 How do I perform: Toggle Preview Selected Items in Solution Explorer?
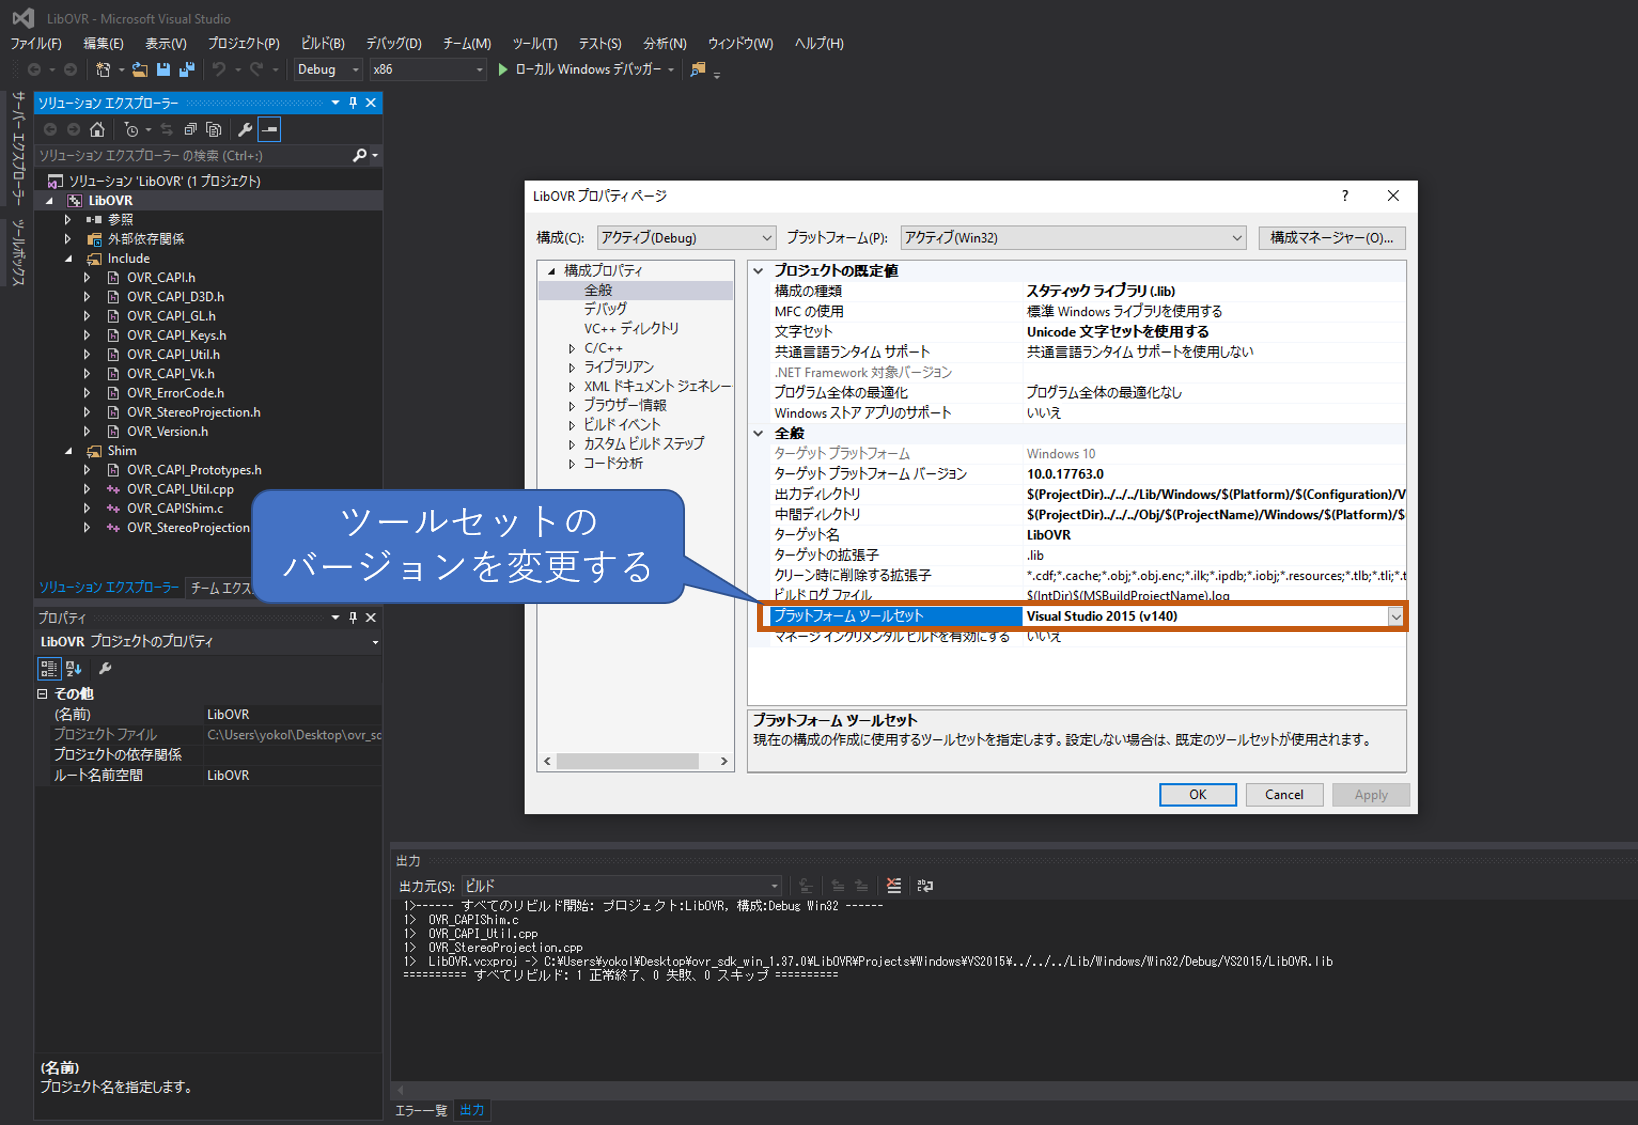[268, 129]
